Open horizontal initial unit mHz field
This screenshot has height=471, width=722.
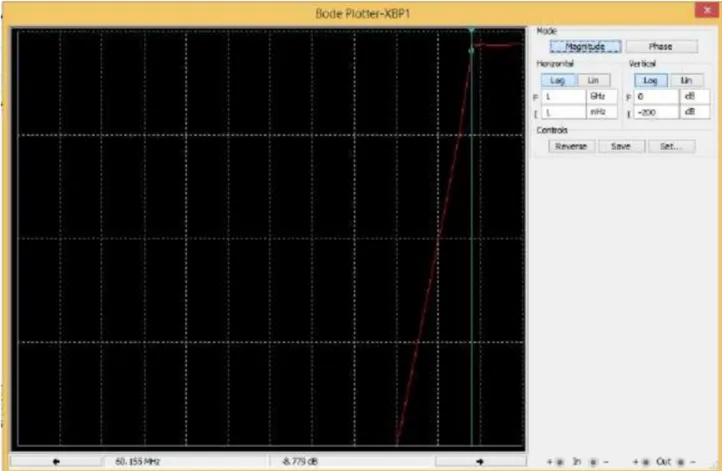tap(601, 112)
